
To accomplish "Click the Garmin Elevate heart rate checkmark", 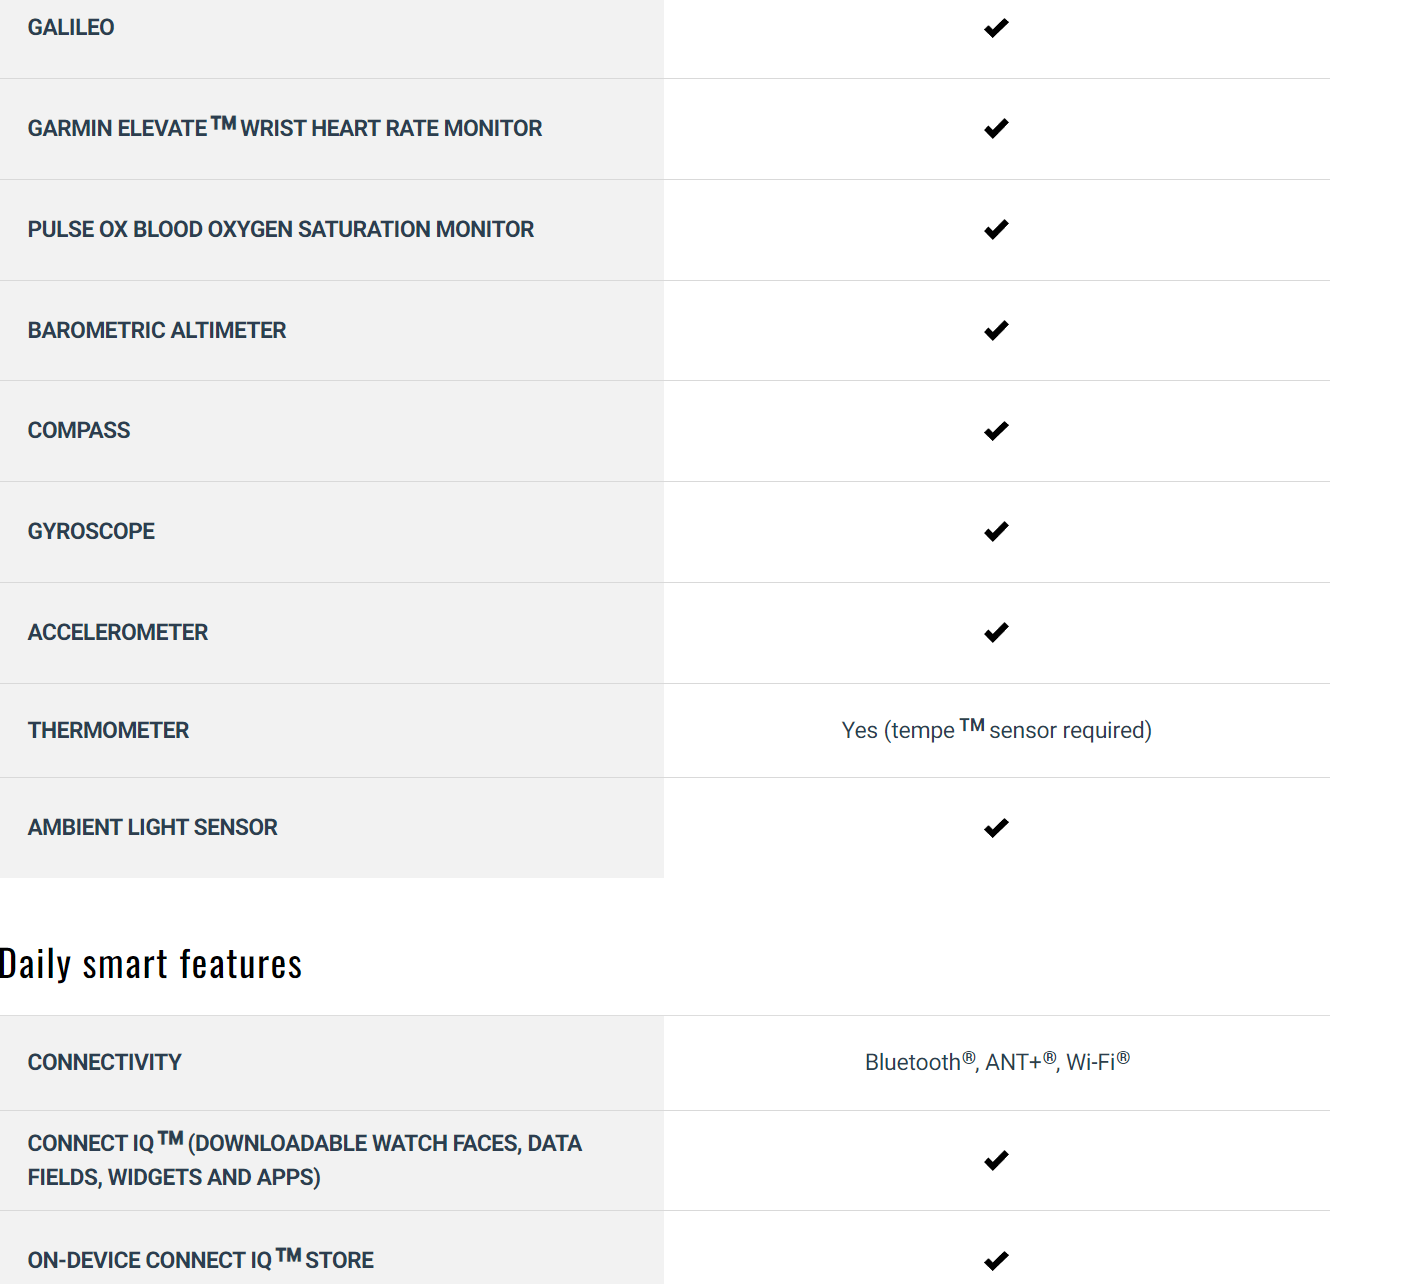I will click(x=996, y=129).
